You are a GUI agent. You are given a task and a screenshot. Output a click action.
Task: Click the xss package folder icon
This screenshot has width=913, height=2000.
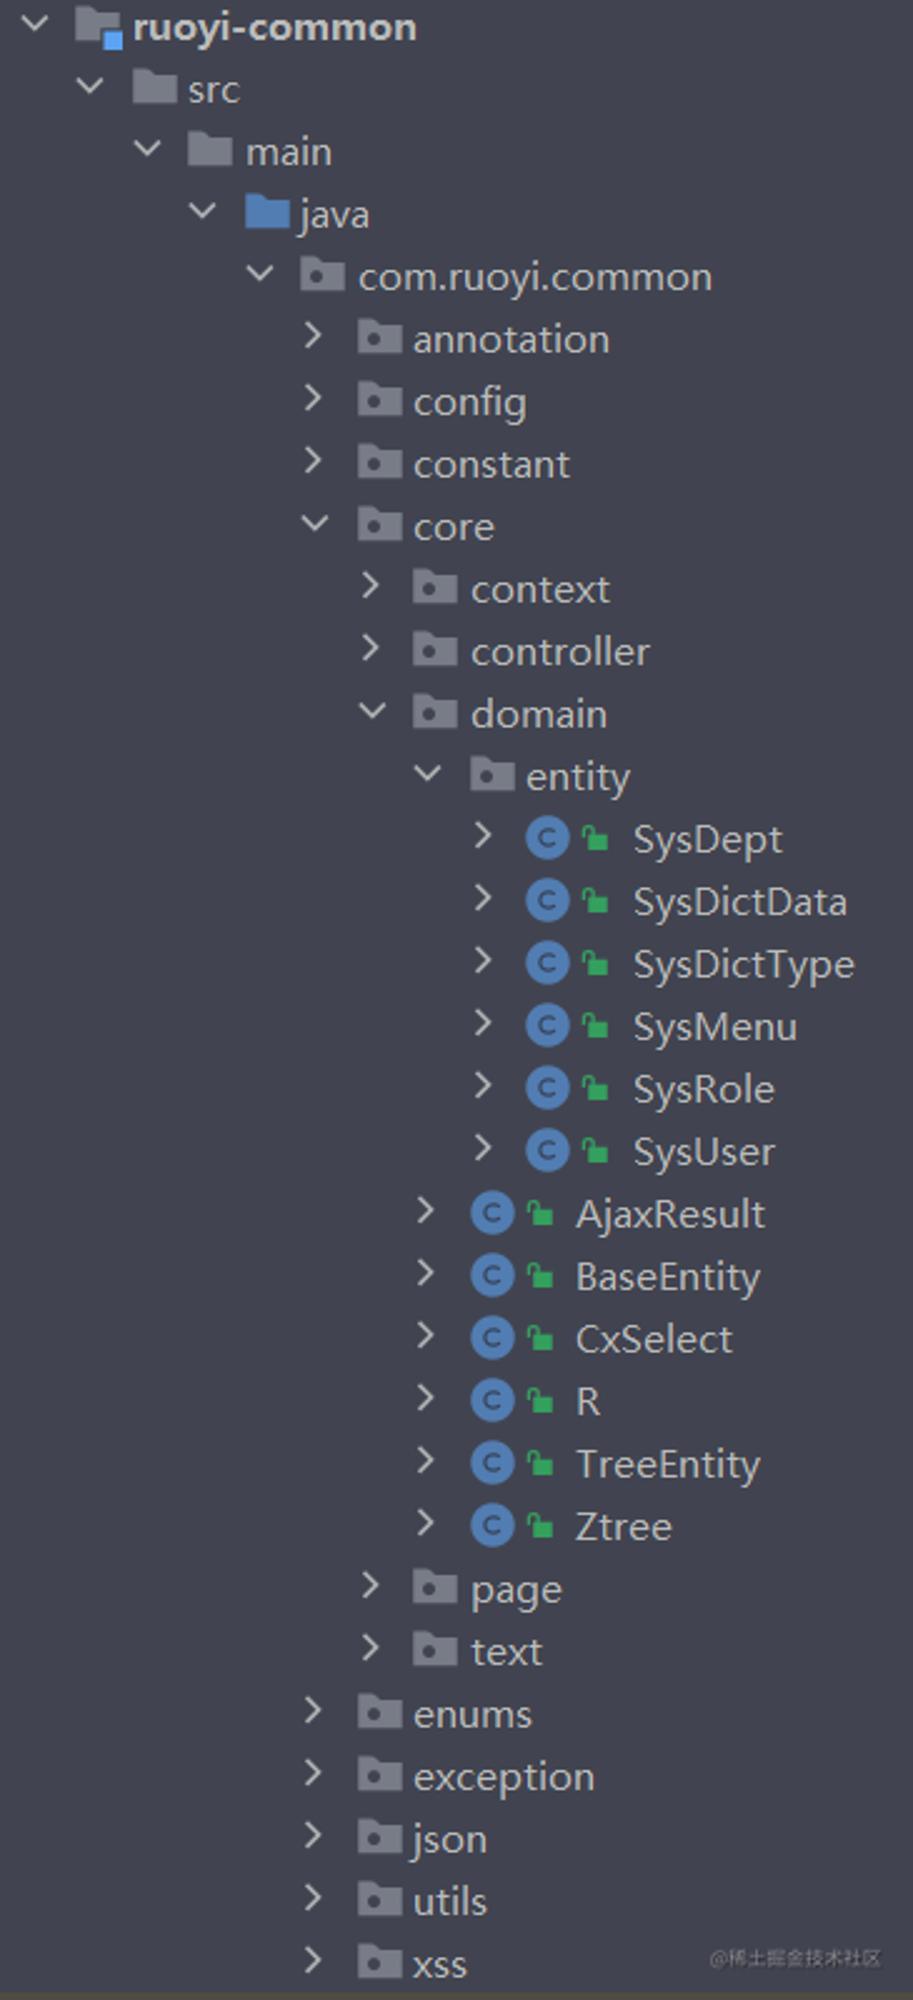pos(380,1962)
